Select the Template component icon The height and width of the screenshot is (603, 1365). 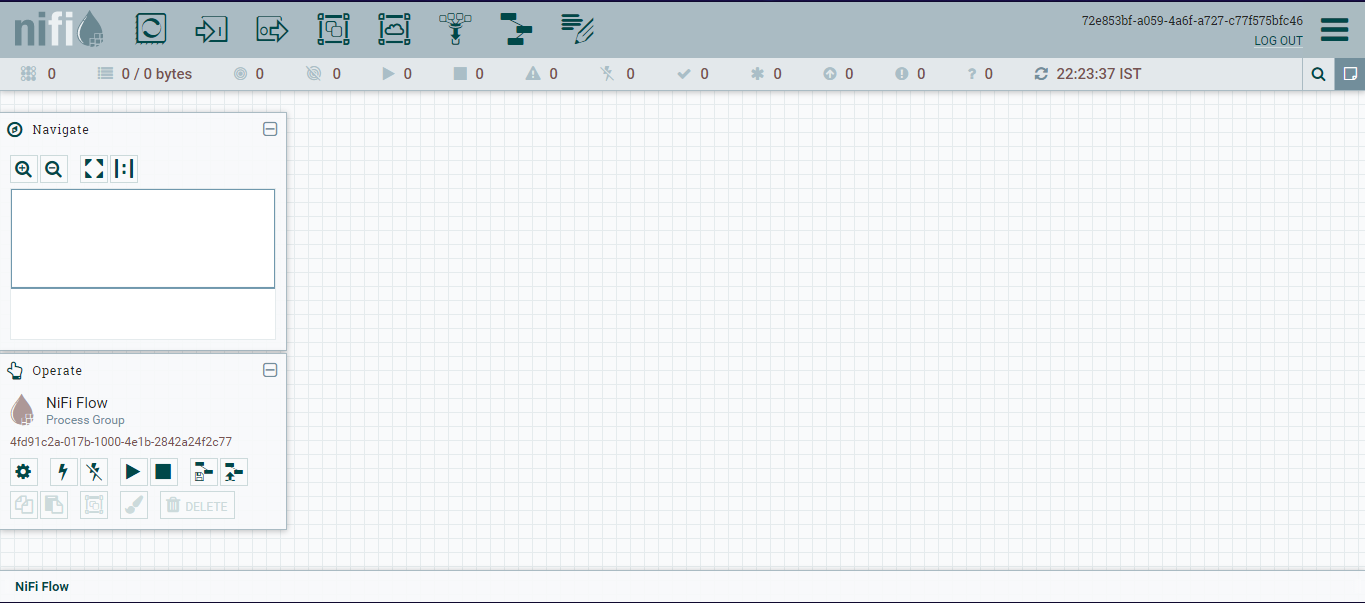click(516, 29)
